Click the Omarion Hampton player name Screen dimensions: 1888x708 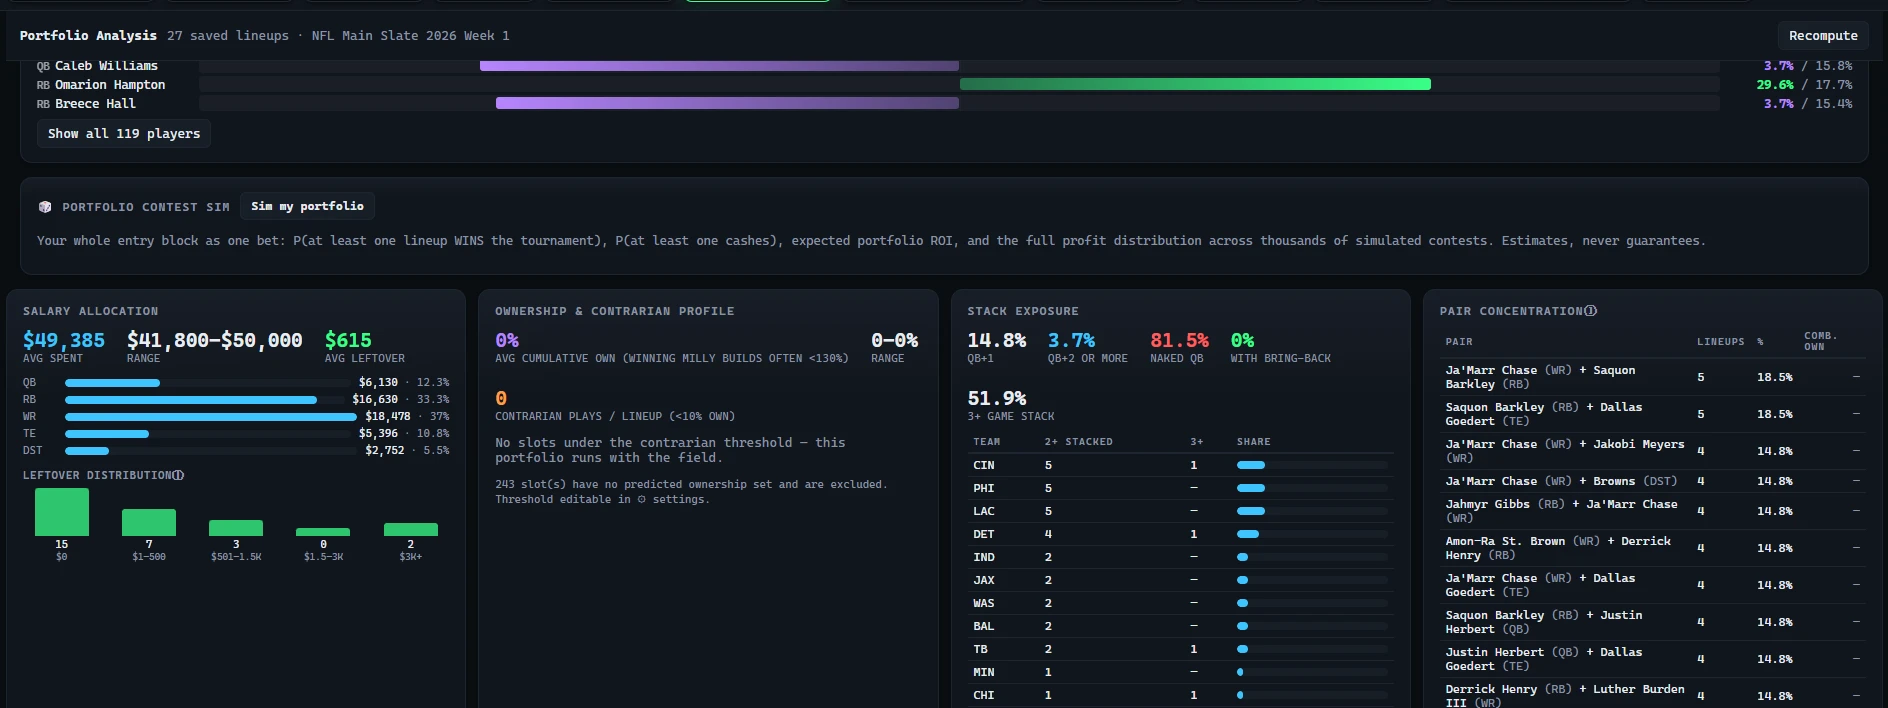110,85
